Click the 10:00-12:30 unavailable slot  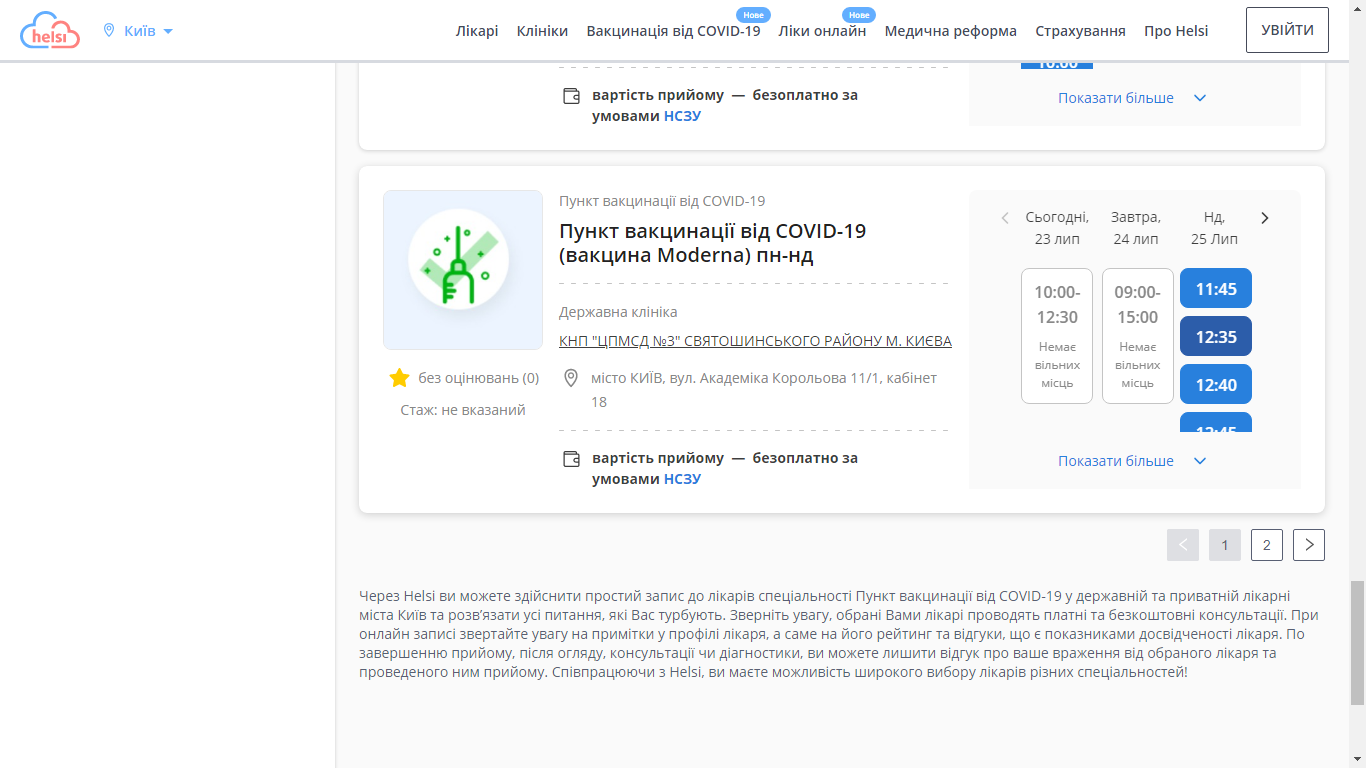pyautogui.click(x=1057, y=336)
